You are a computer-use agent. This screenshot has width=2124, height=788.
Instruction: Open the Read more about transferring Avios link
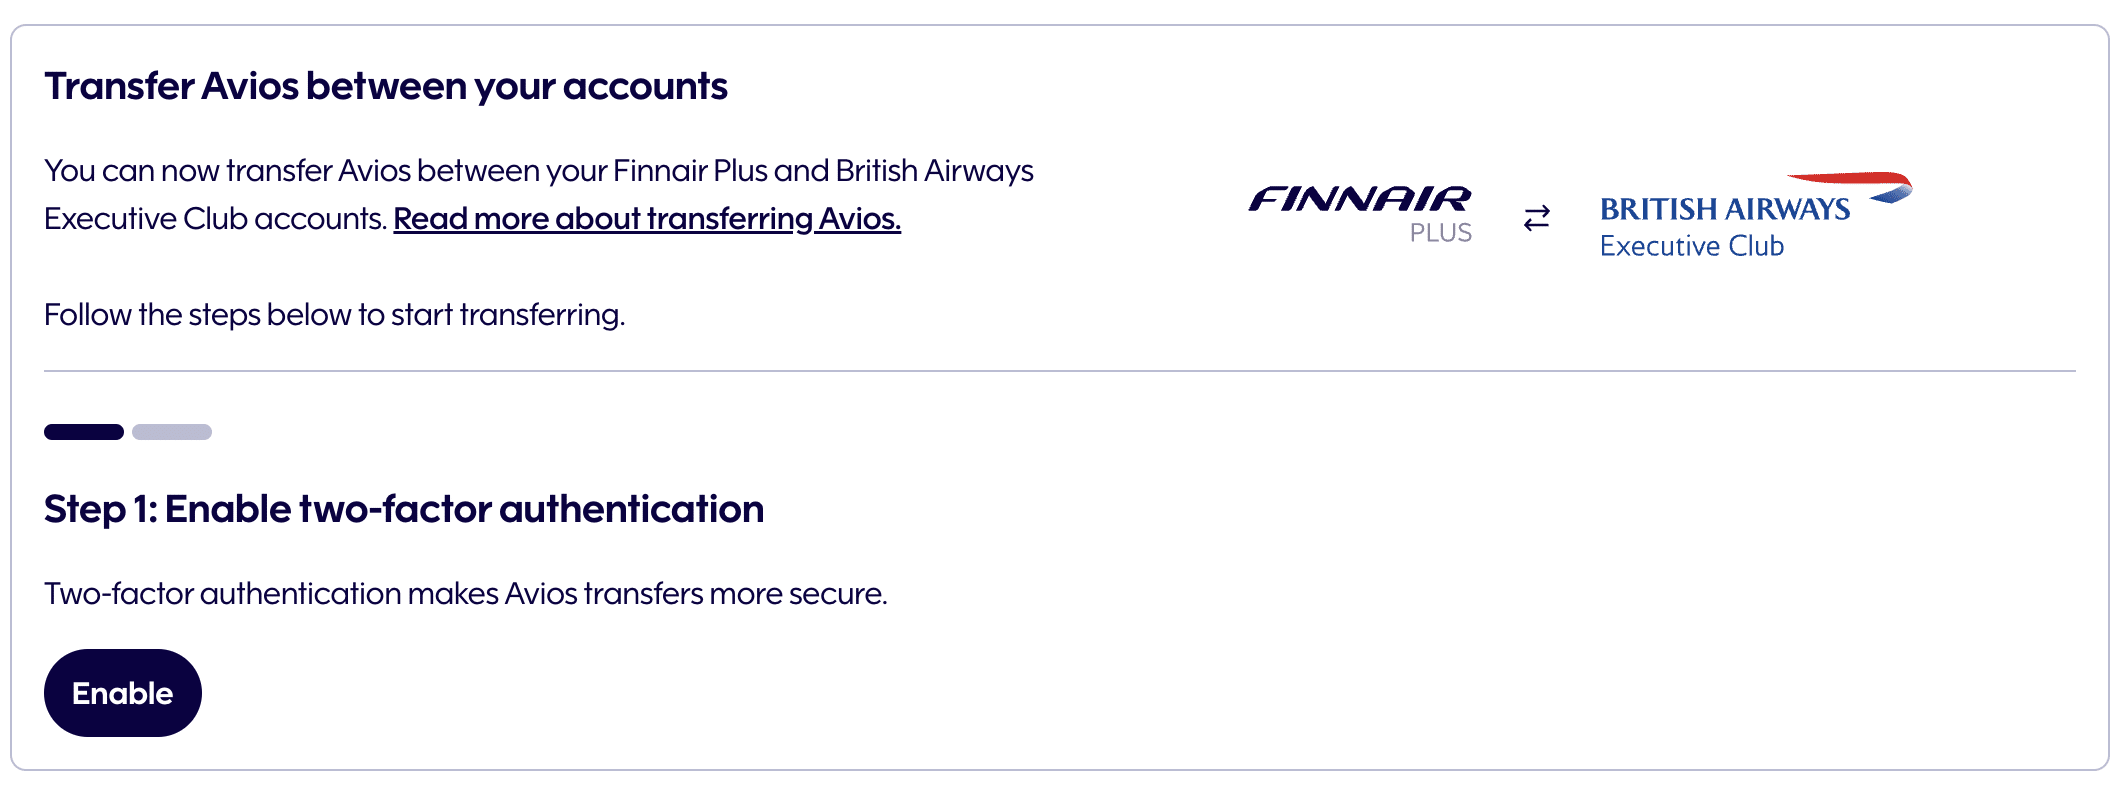click(647, 219)
